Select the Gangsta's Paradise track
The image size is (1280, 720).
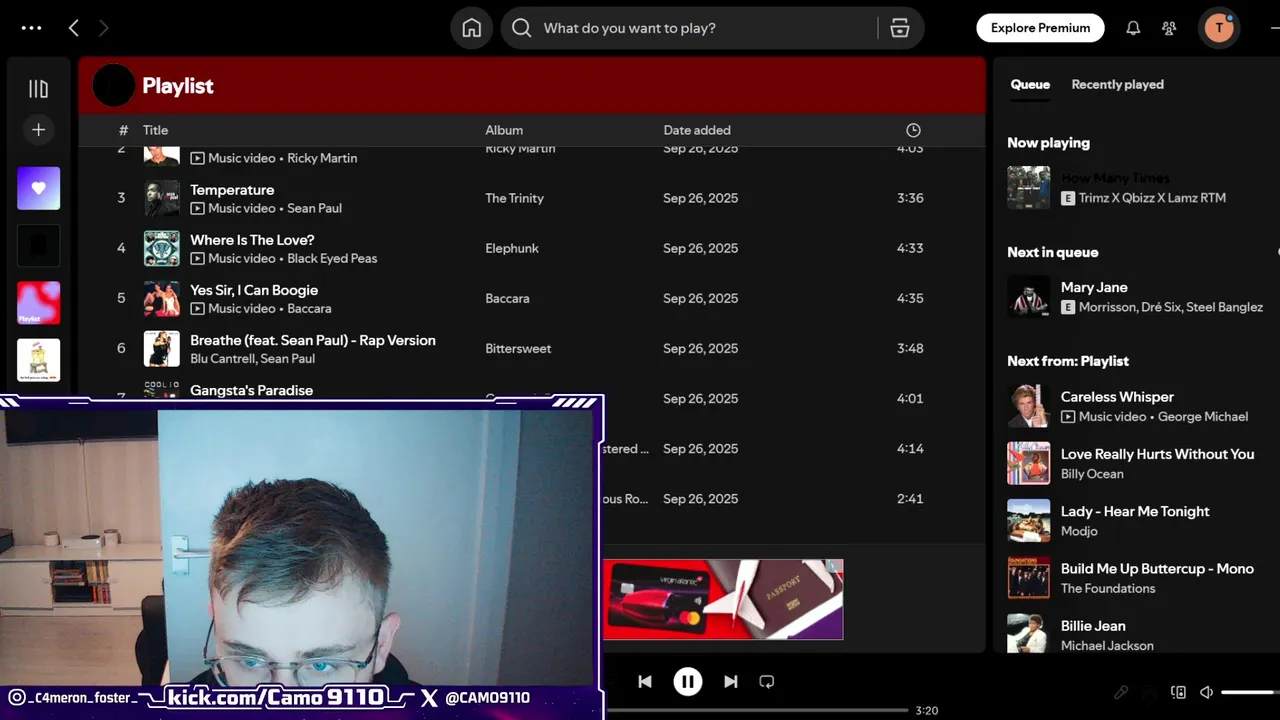coord(251,390)
